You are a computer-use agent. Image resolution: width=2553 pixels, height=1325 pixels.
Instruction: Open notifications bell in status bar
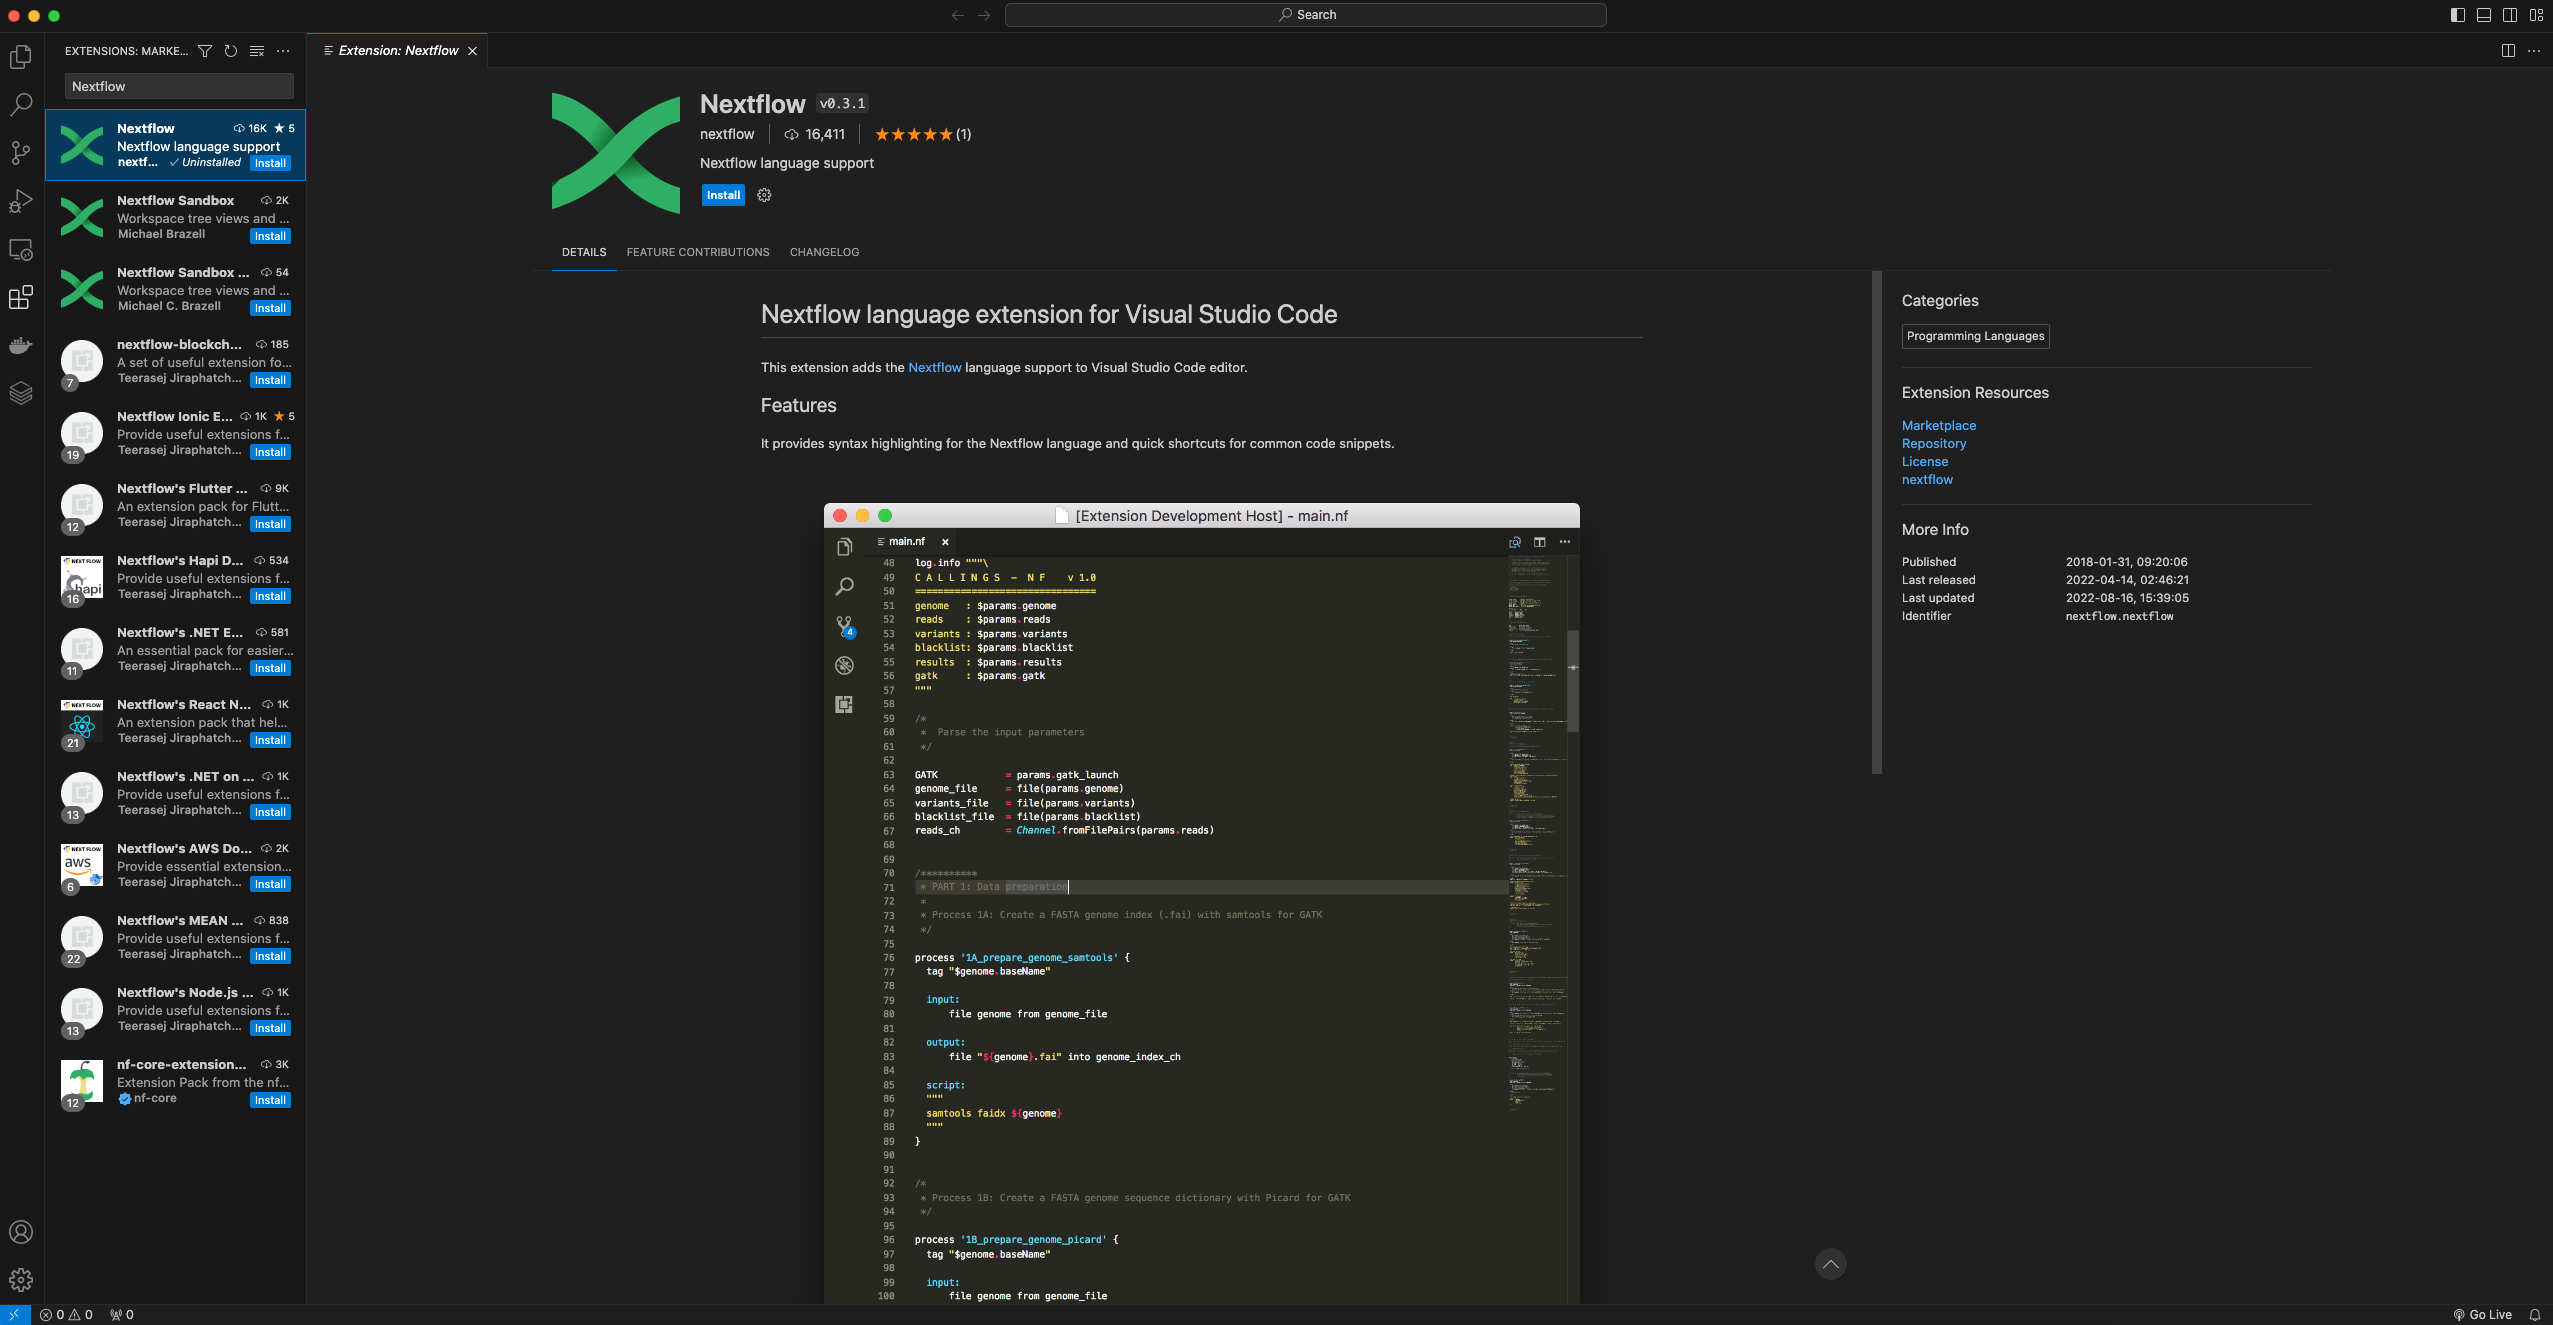(x=2535, y=1315)
